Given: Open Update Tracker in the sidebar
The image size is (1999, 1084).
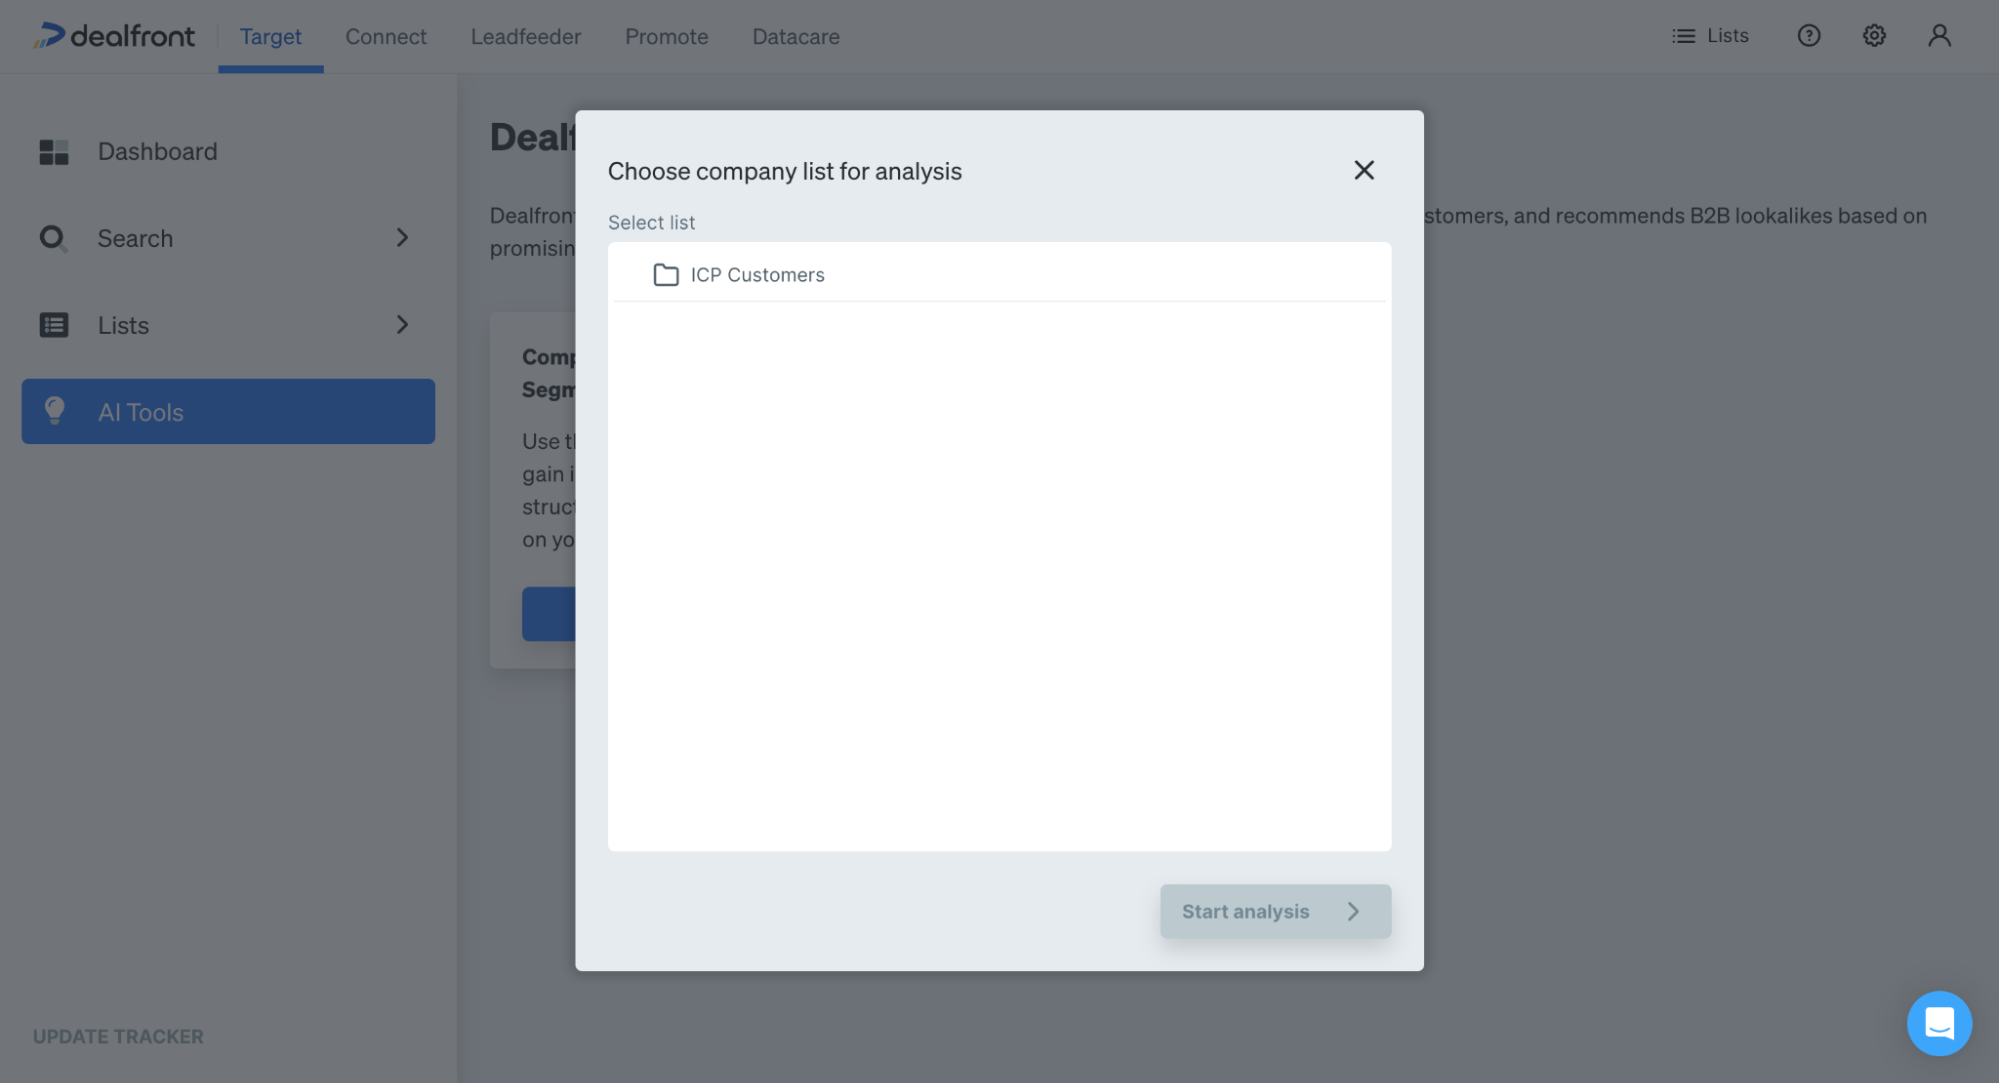Looking at the screenshot, I should pos(117,1036).
